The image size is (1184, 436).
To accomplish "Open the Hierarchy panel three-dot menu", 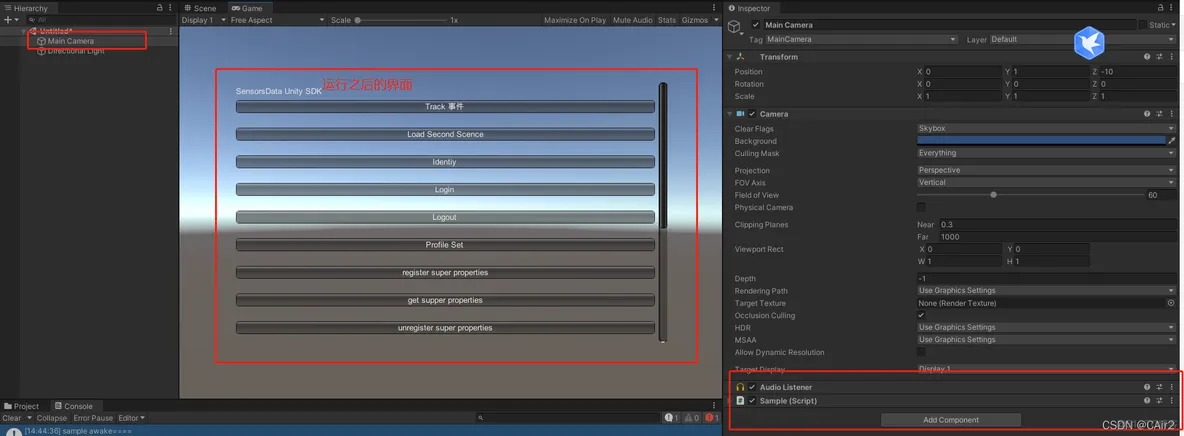I will coord(171,8).
